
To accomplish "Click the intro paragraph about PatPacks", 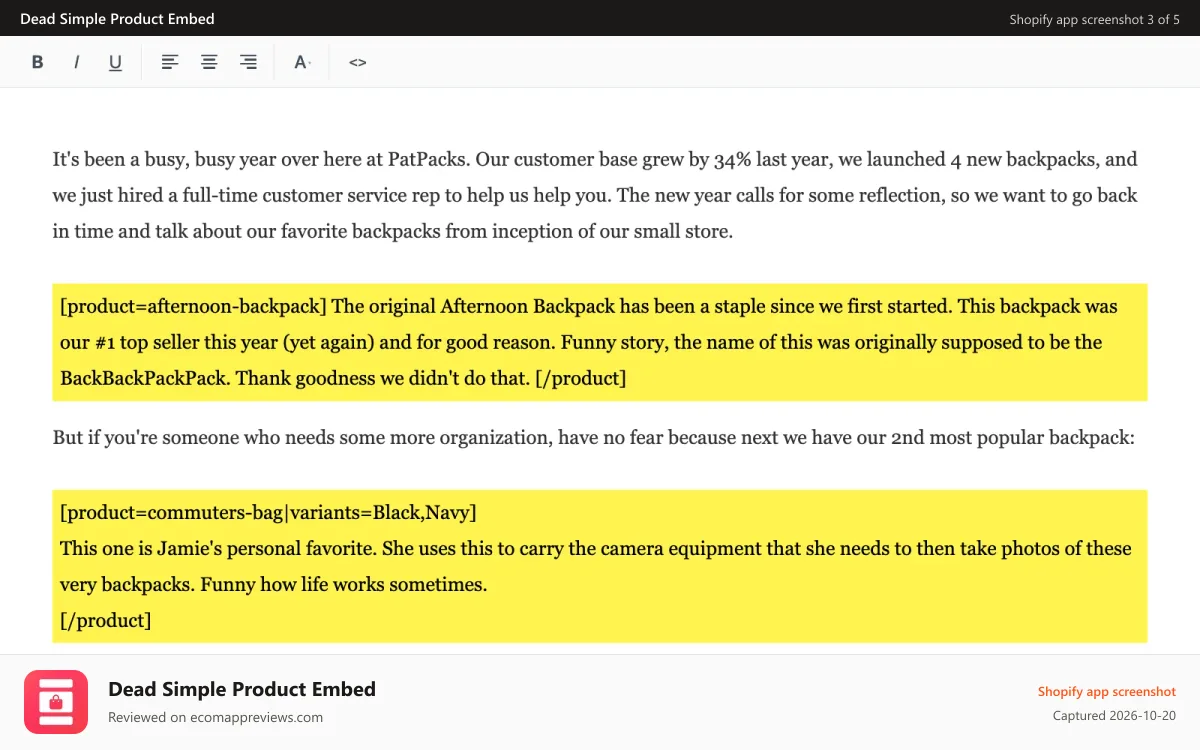I will pyautogui.click(x=596, y=195).
